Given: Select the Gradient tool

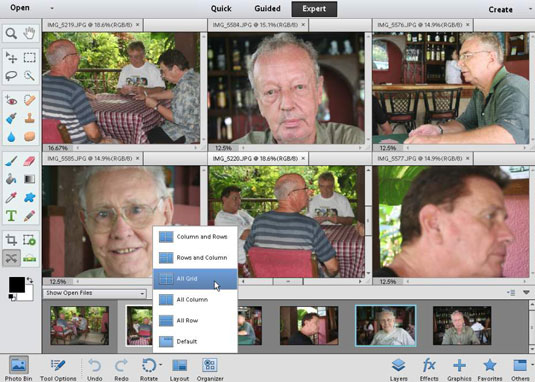Looking at the screenshot, I should [x=29, y=179].
